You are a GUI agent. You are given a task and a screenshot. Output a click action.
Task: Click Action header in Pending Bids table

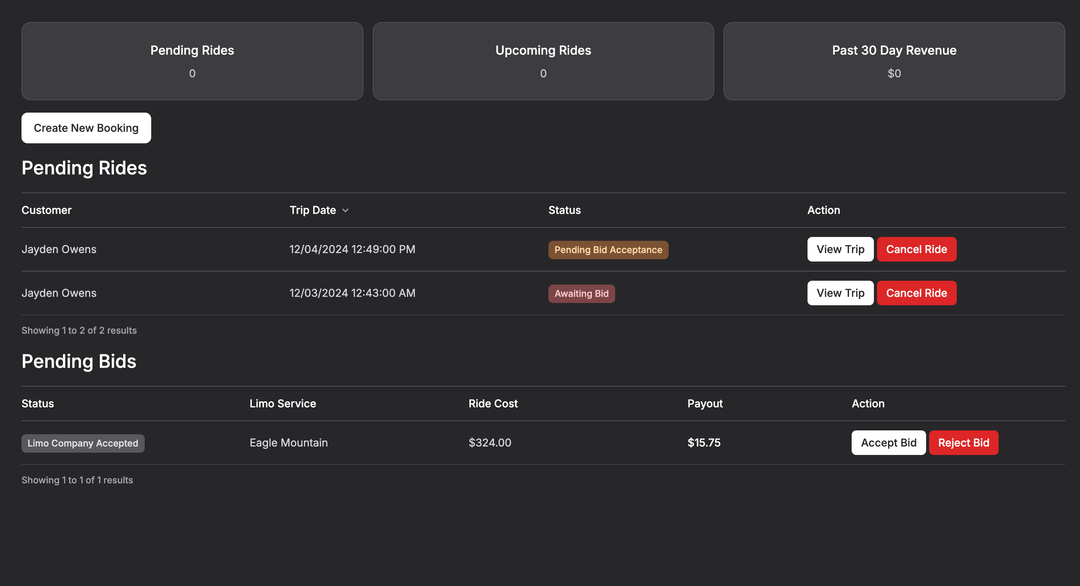868,404
